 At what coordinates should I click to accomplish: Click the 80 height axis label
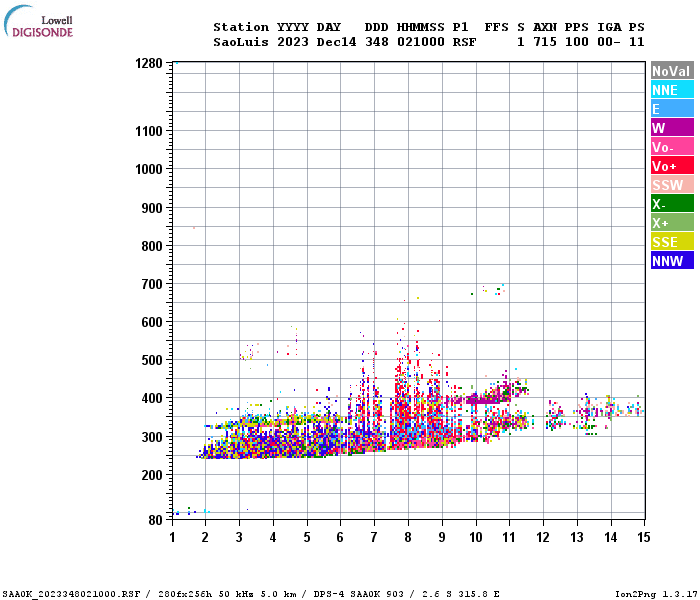[155, 520]
